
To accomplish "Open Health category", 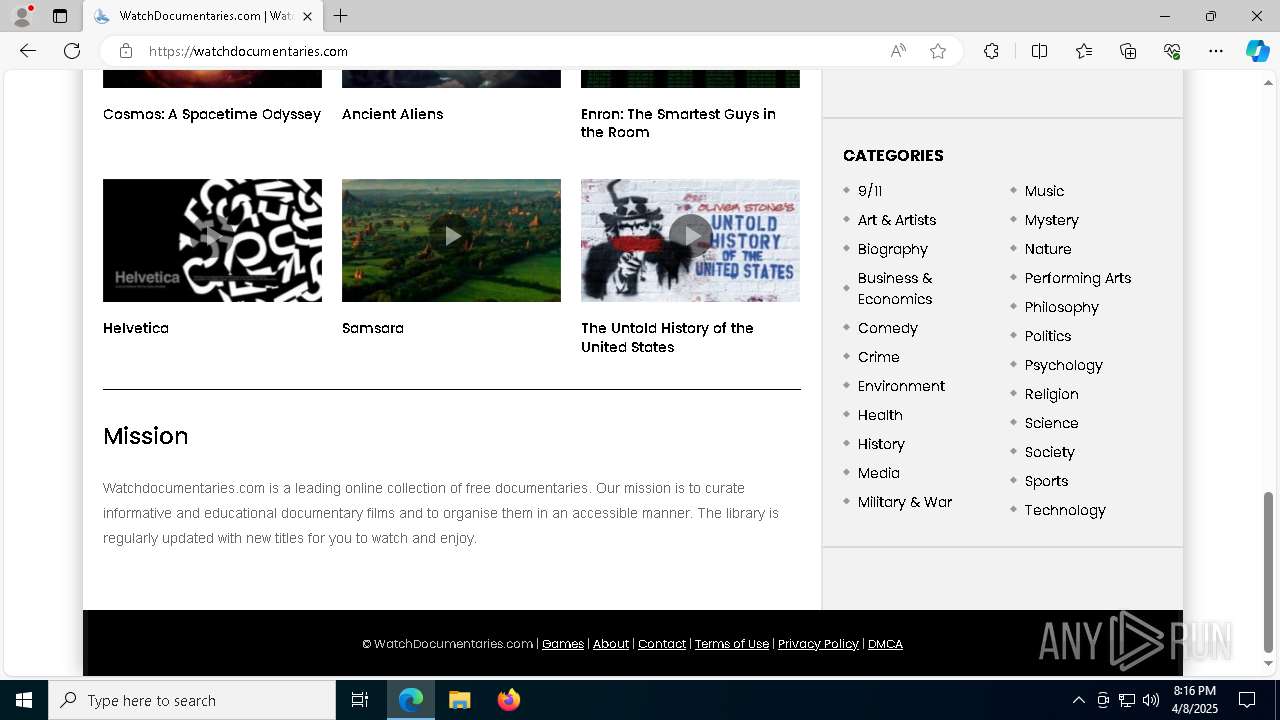I will 880,415.
